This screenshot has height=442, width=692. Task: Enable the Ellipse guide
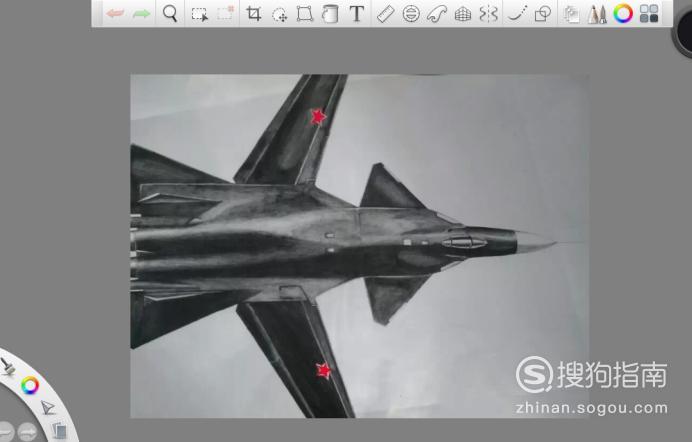[x=411, y=14]
